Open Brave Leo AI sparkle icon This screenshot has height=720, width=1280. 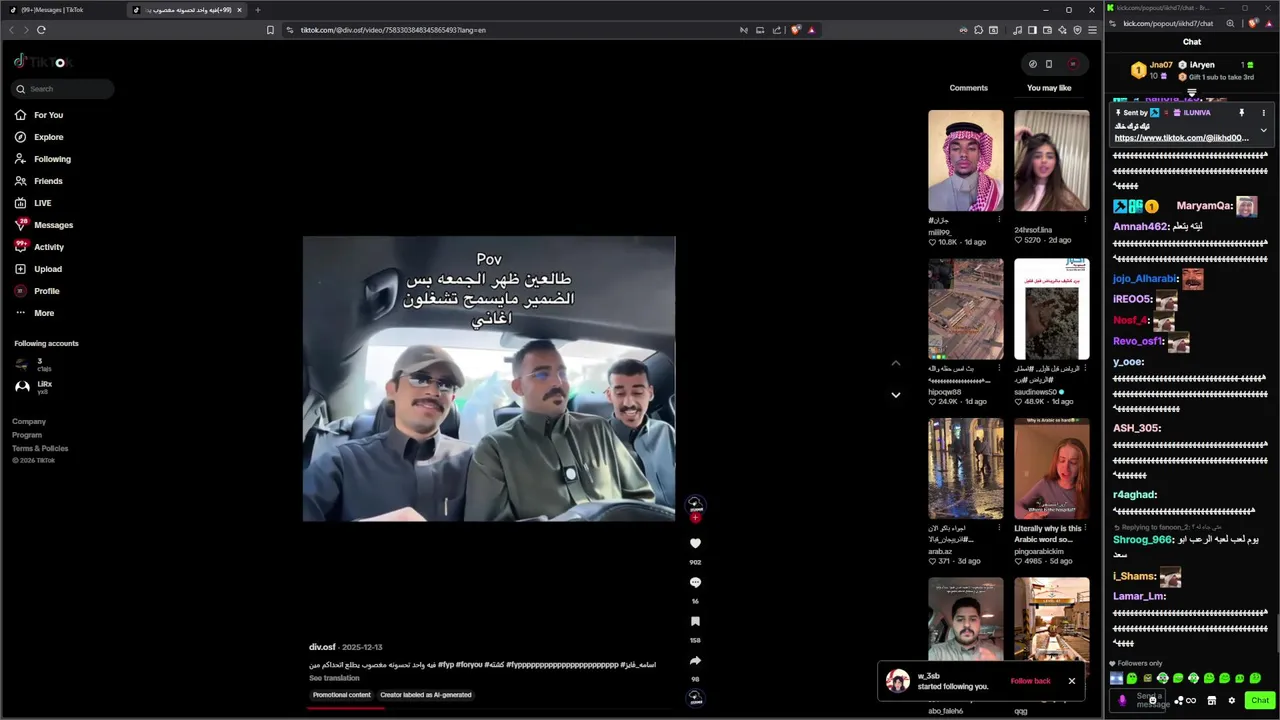(1062, 30)
